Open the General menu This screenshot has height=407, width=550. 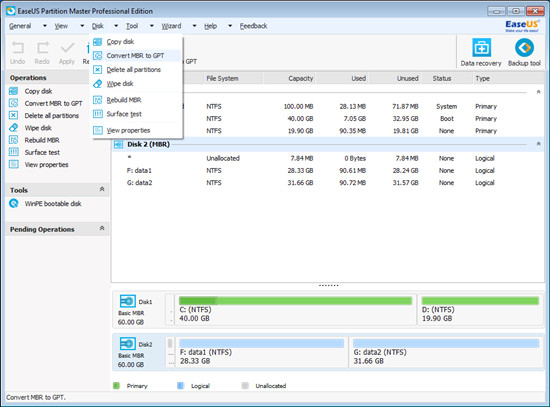[20, 26]
